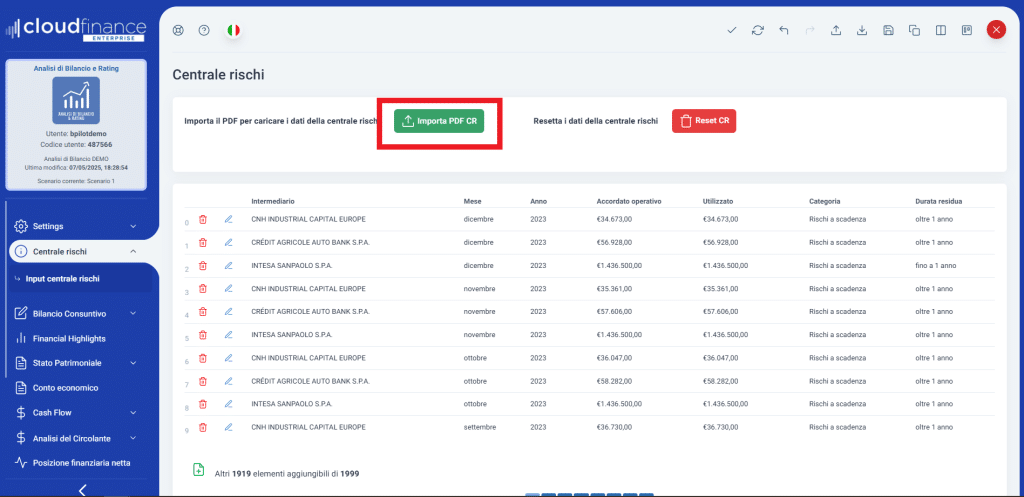Screen dimensions: 1024x497
Task: Add new element with green plus icon
Action: coord(199,470)
